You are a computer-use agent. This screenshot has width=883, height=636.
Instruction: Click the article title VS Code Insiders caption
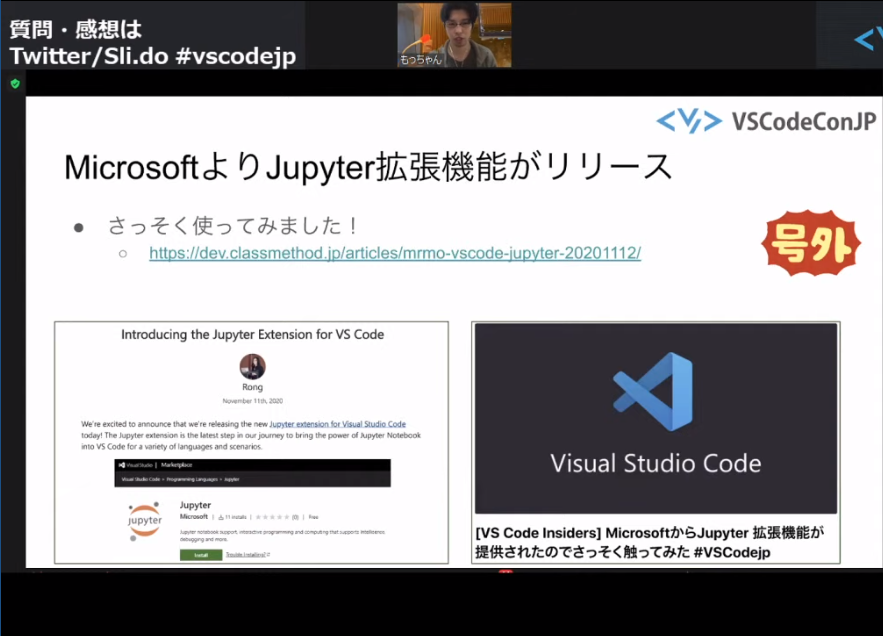point(650,542)
